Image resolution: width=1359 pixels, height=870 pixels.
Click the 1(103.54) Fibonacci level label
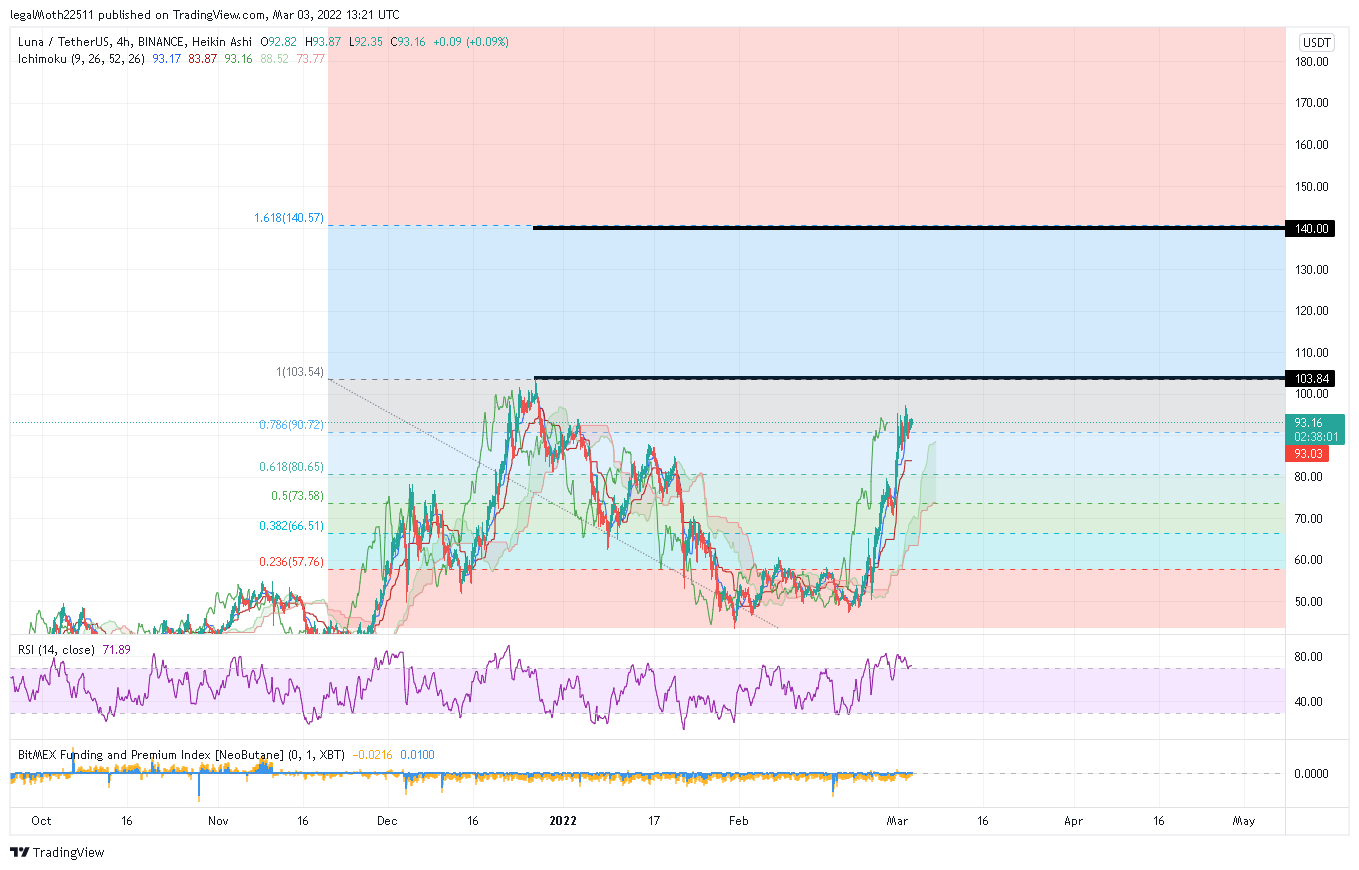pyautogui.click(x=300, y=372)
